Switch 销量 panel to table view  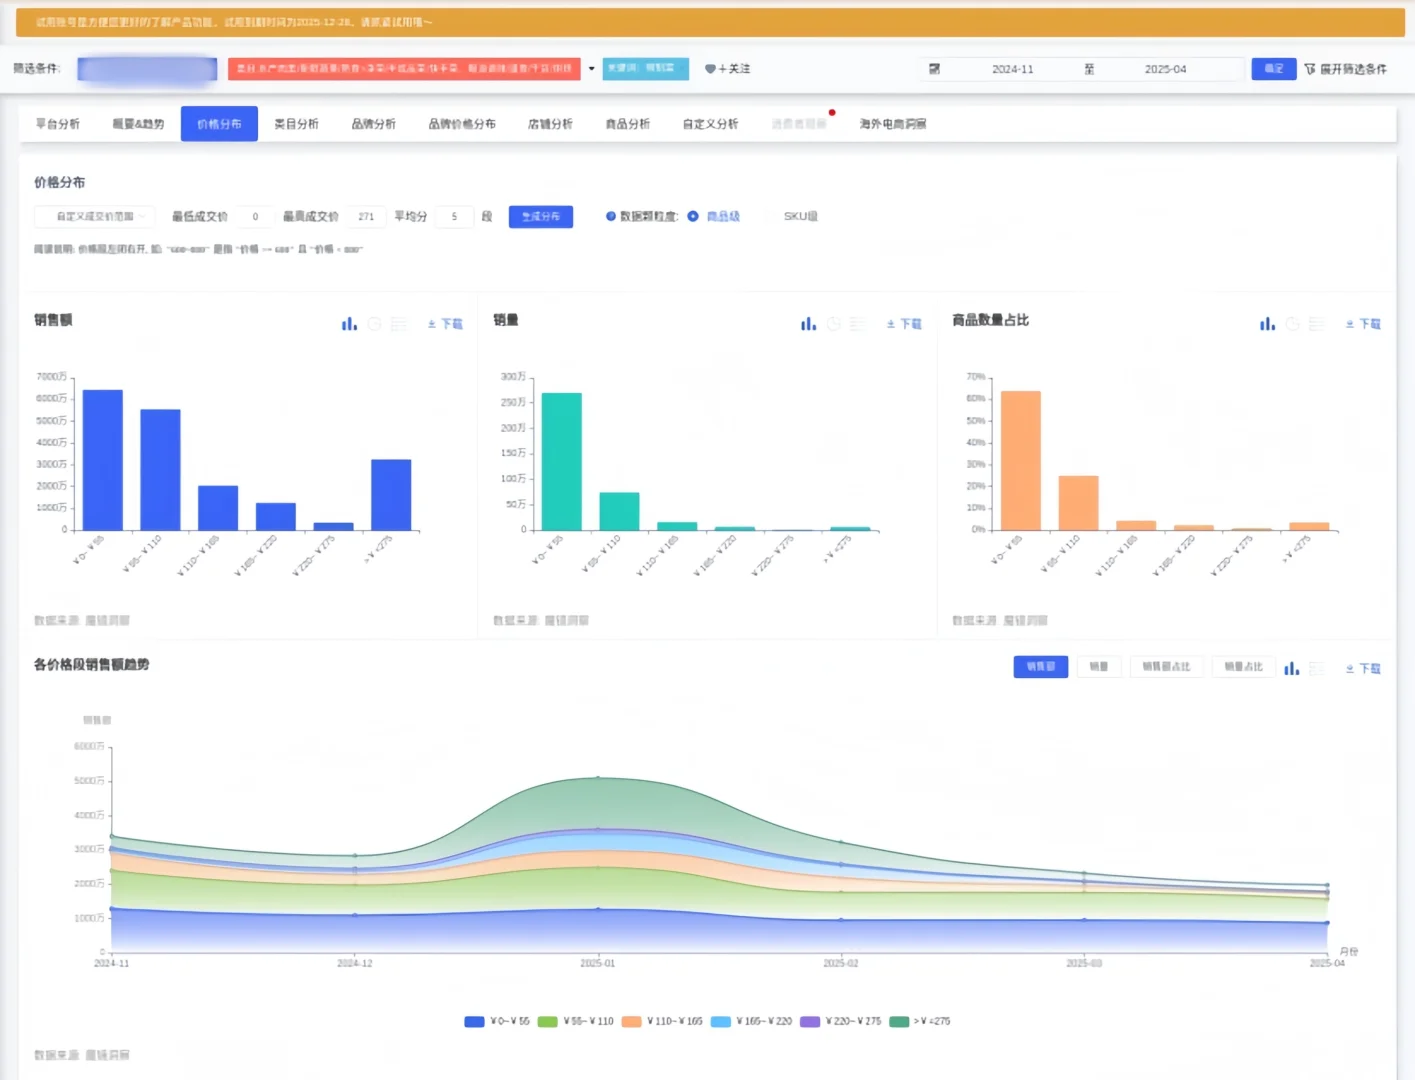tap(859, 324)
